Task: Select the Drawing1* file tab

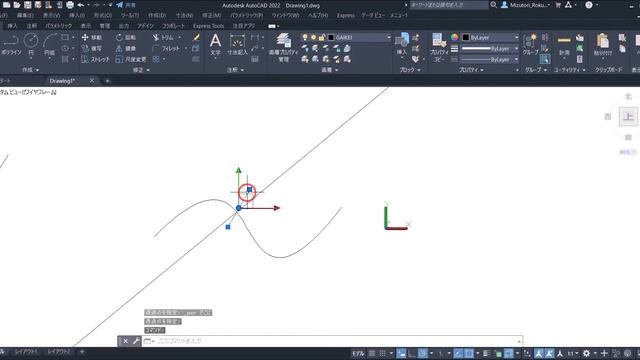Action: point(62,81)
